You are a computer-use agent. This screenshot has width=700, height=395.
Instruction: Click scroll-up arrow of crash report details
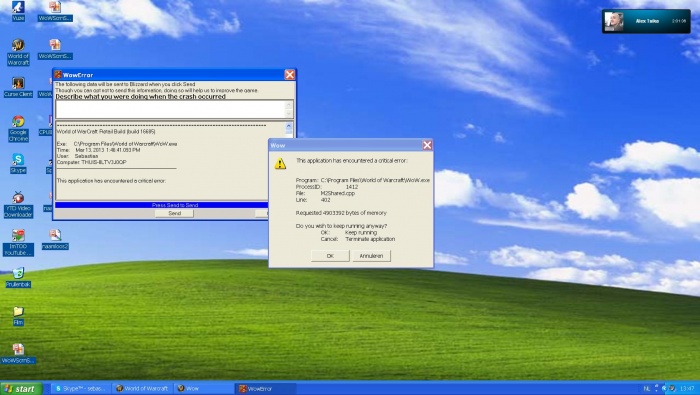point(288,126)
